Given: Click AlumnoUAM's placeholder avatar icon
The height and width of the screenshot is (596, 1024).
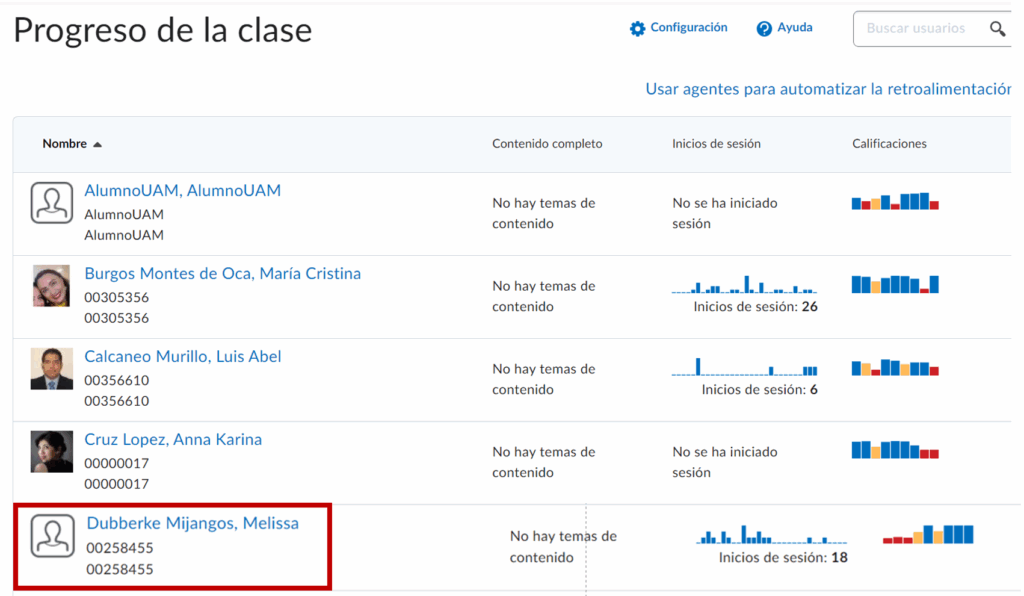Looking at the screenshot, I should click(x=51, y=203).
